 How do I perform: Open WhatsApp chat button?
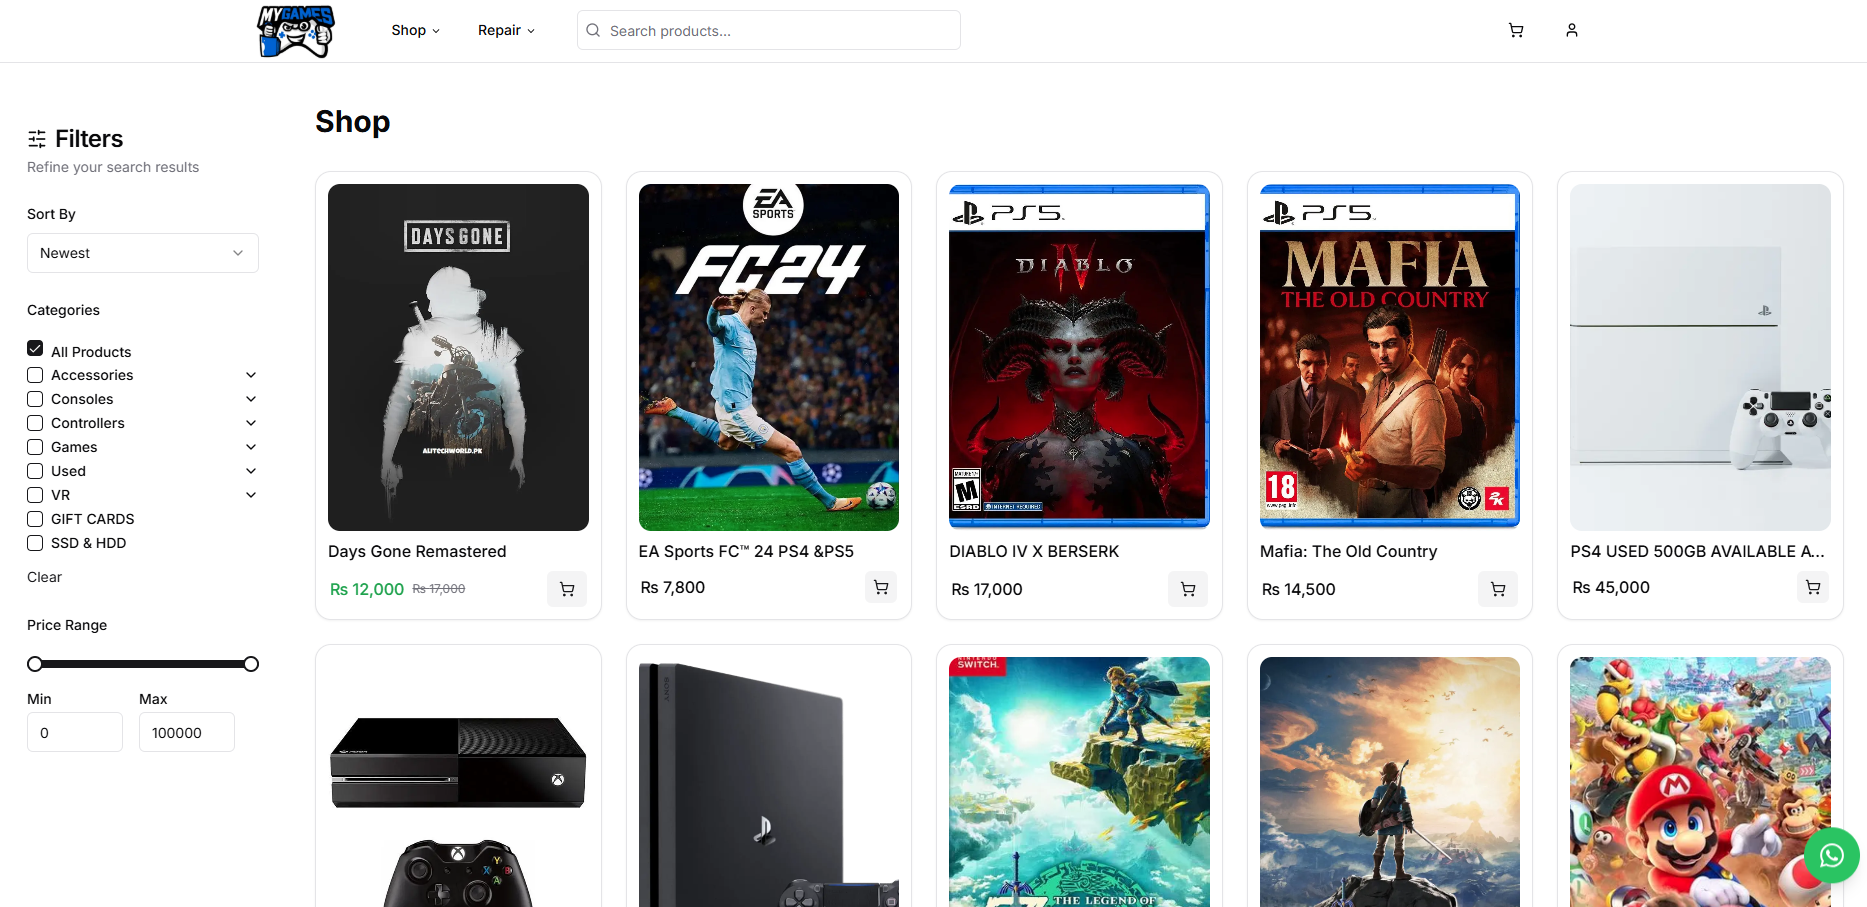[x=1831, y=855]
